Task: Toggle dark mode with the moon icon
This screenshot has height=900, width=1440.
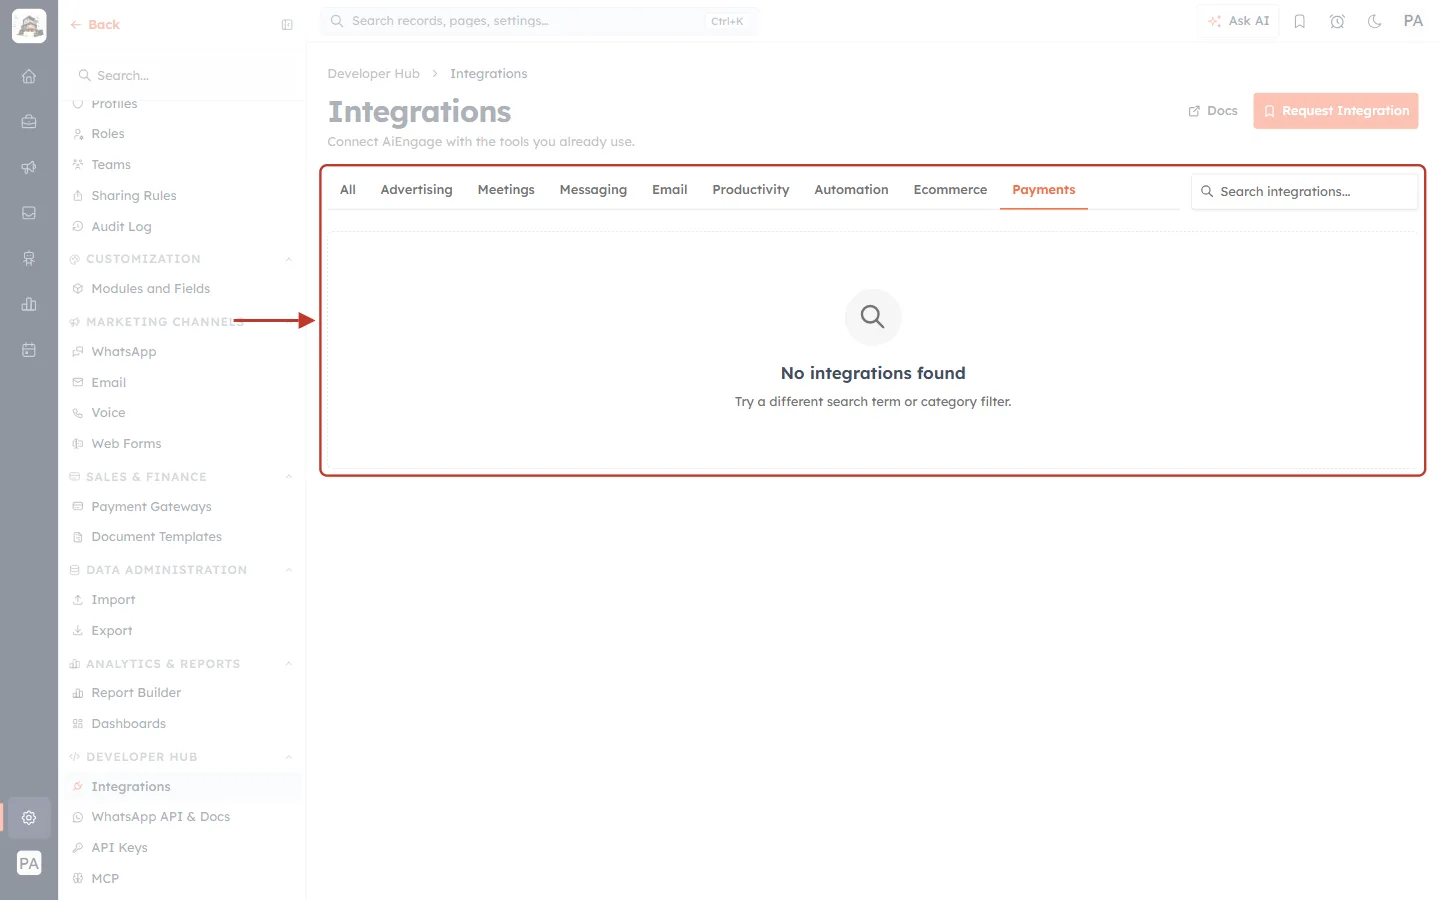Action: pyautogui.click(x=1375, y=21)
